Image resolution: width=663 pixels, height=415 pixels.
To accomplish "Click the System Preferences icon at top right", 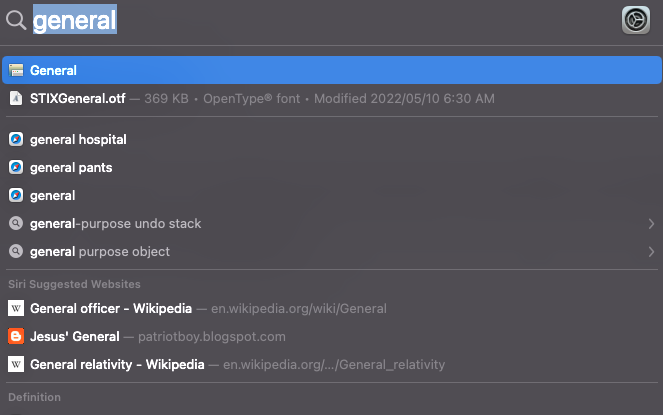I will (x=636, y=20).
